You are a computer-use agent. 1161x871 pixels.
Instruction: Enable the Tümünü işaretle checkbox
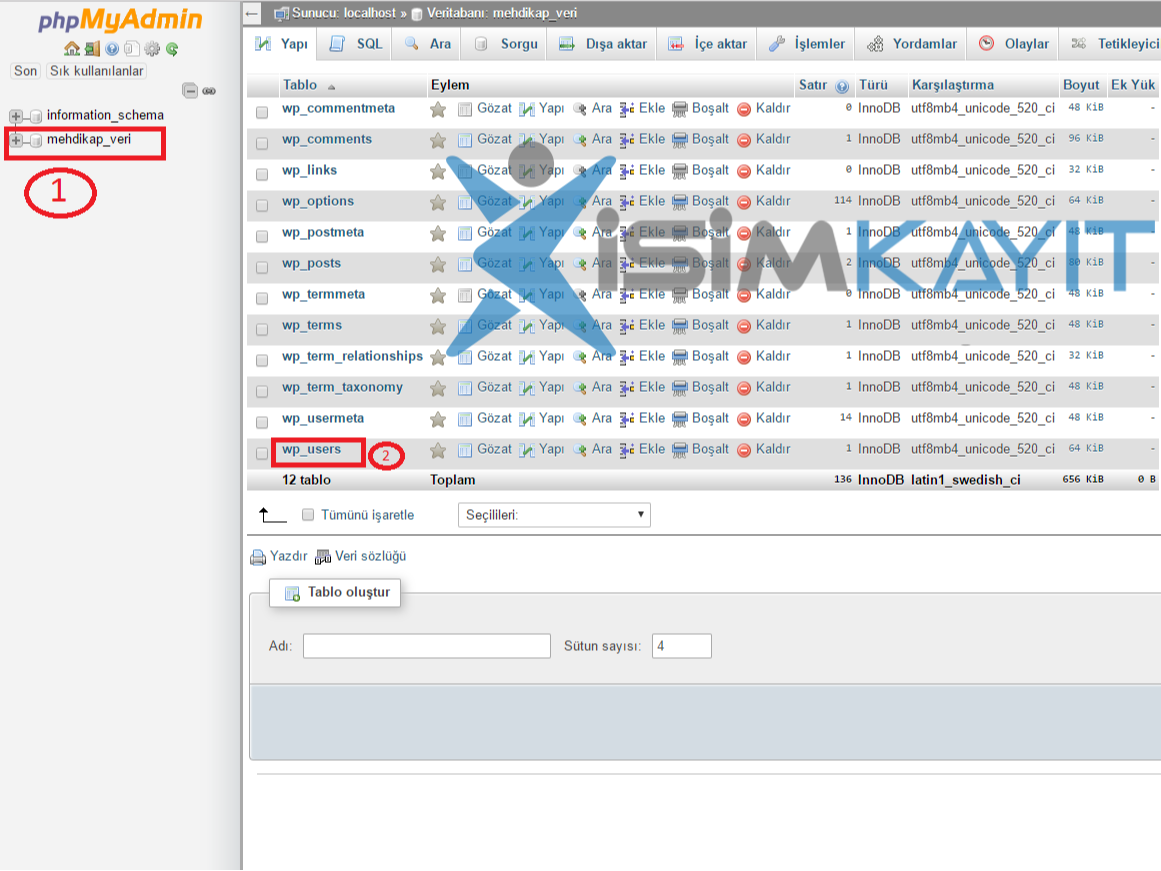[308, 515]
